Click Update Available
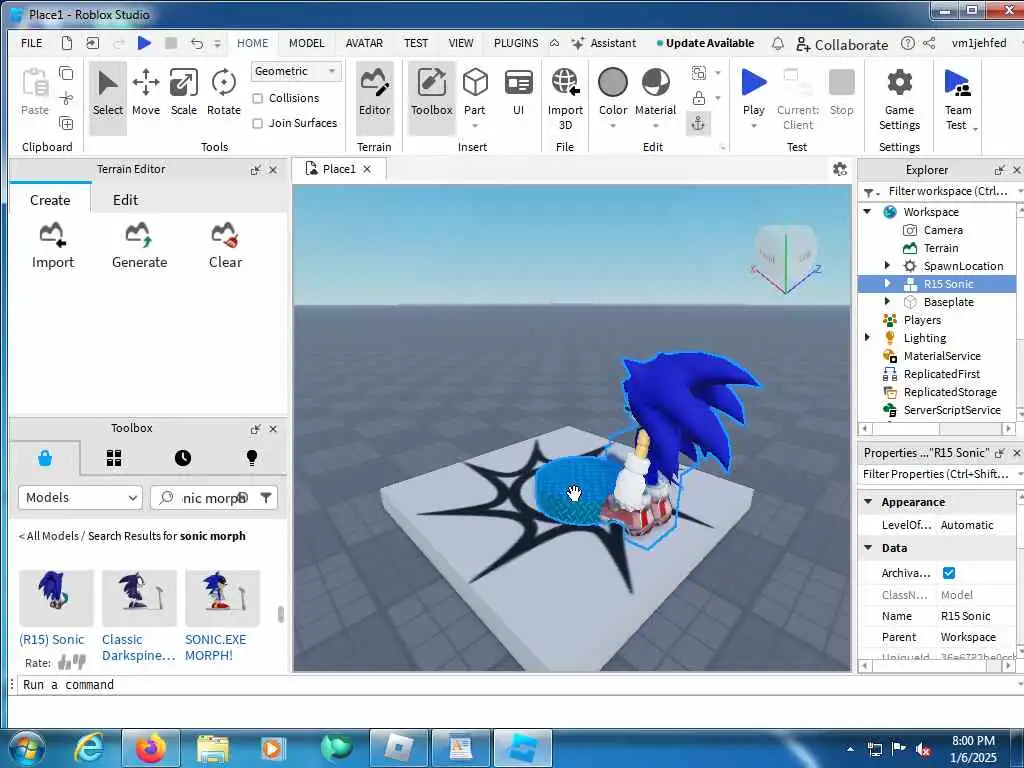The width and height of the screenshot is (1024, 768). pos(705,43)
